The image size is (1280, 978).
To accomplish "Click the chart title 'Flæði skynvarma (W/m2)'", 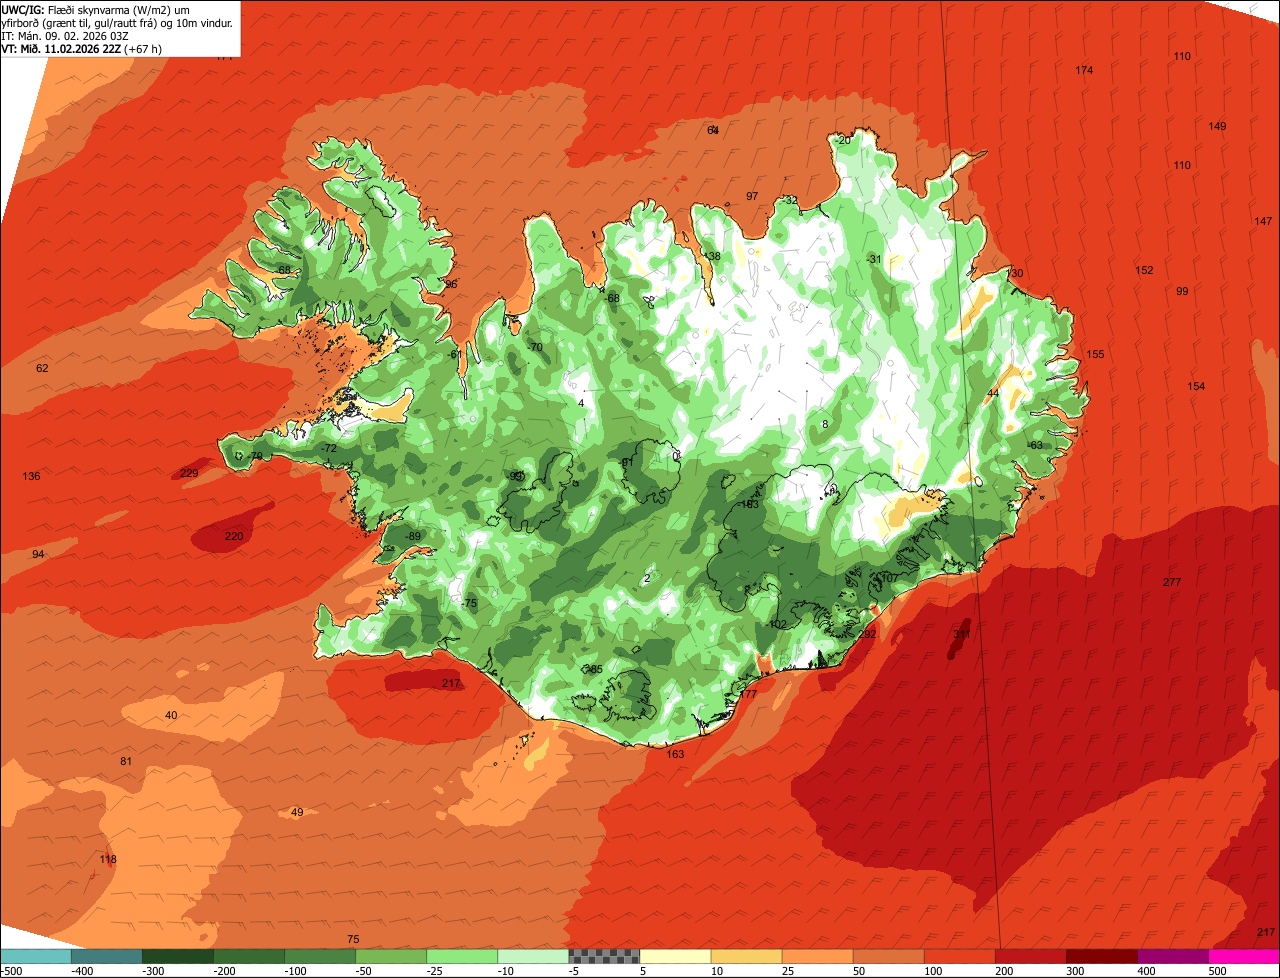I will click(x=110, y=9).
